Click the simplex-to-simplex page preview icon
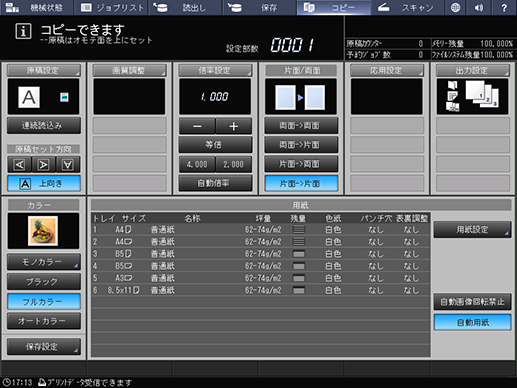This screenshot has height=388, width=517. pos(301,97)
